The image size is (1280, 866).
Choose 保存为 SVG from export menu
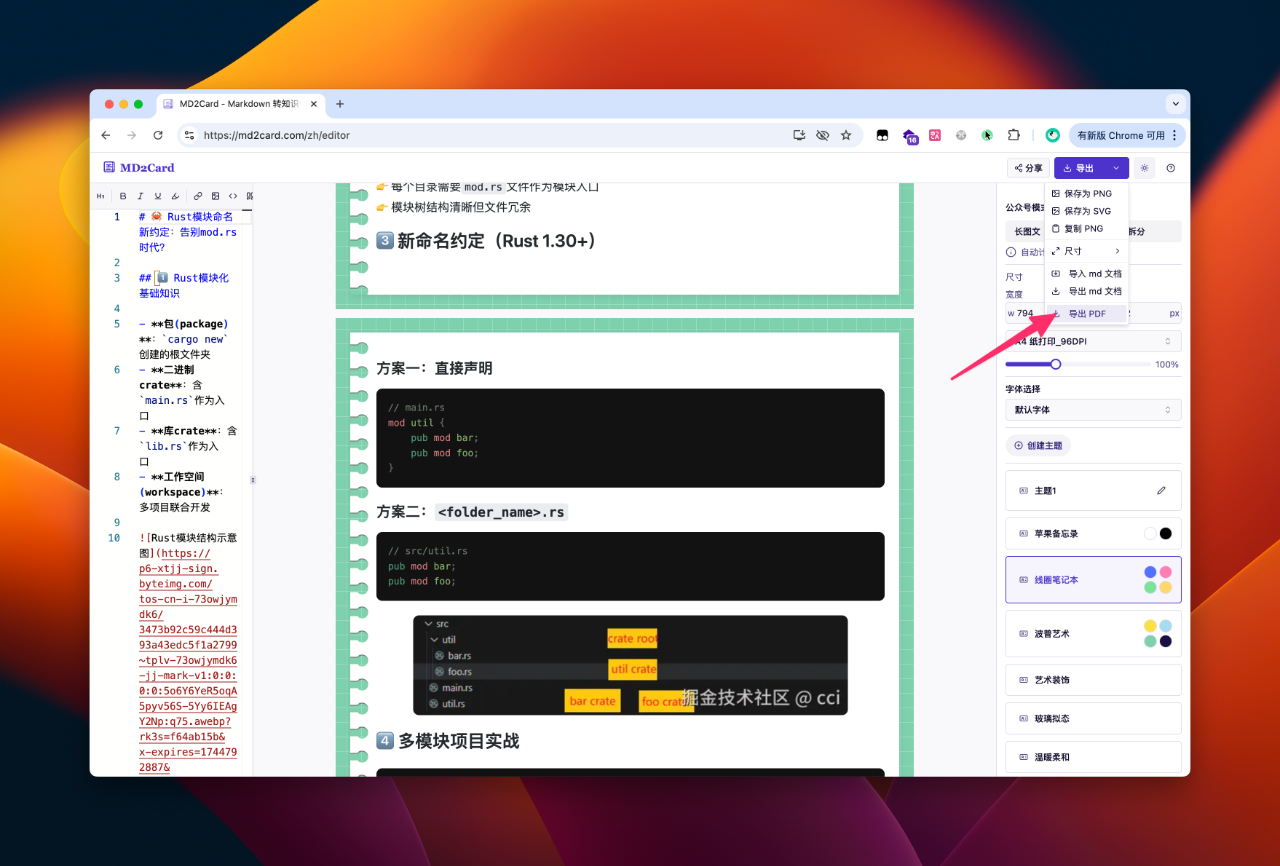(1086, 211)
